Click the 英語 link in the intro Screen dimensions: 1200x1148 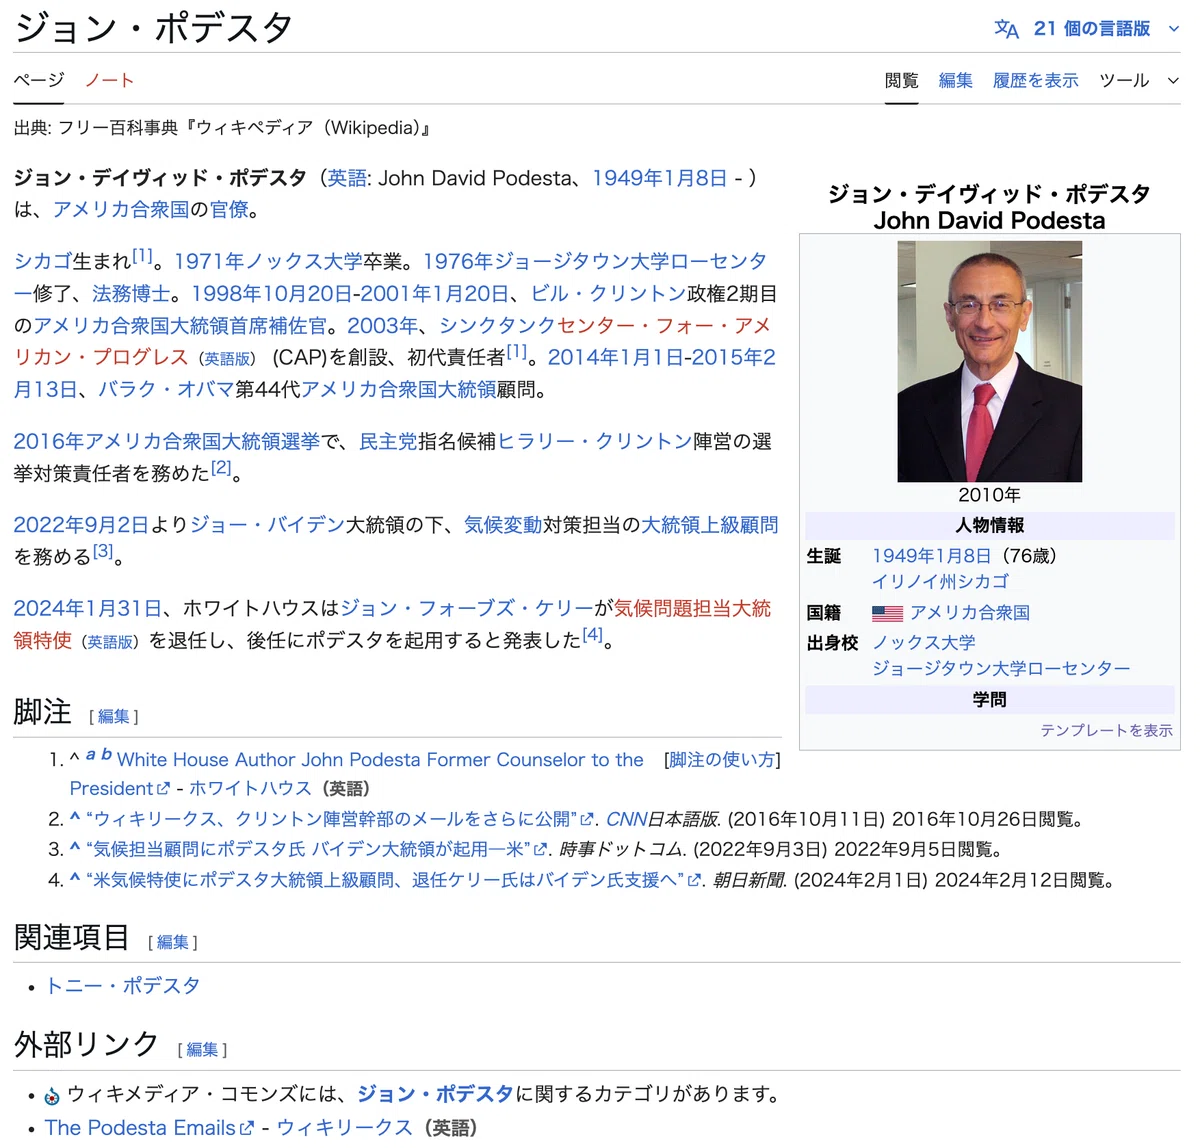point(347,178)
